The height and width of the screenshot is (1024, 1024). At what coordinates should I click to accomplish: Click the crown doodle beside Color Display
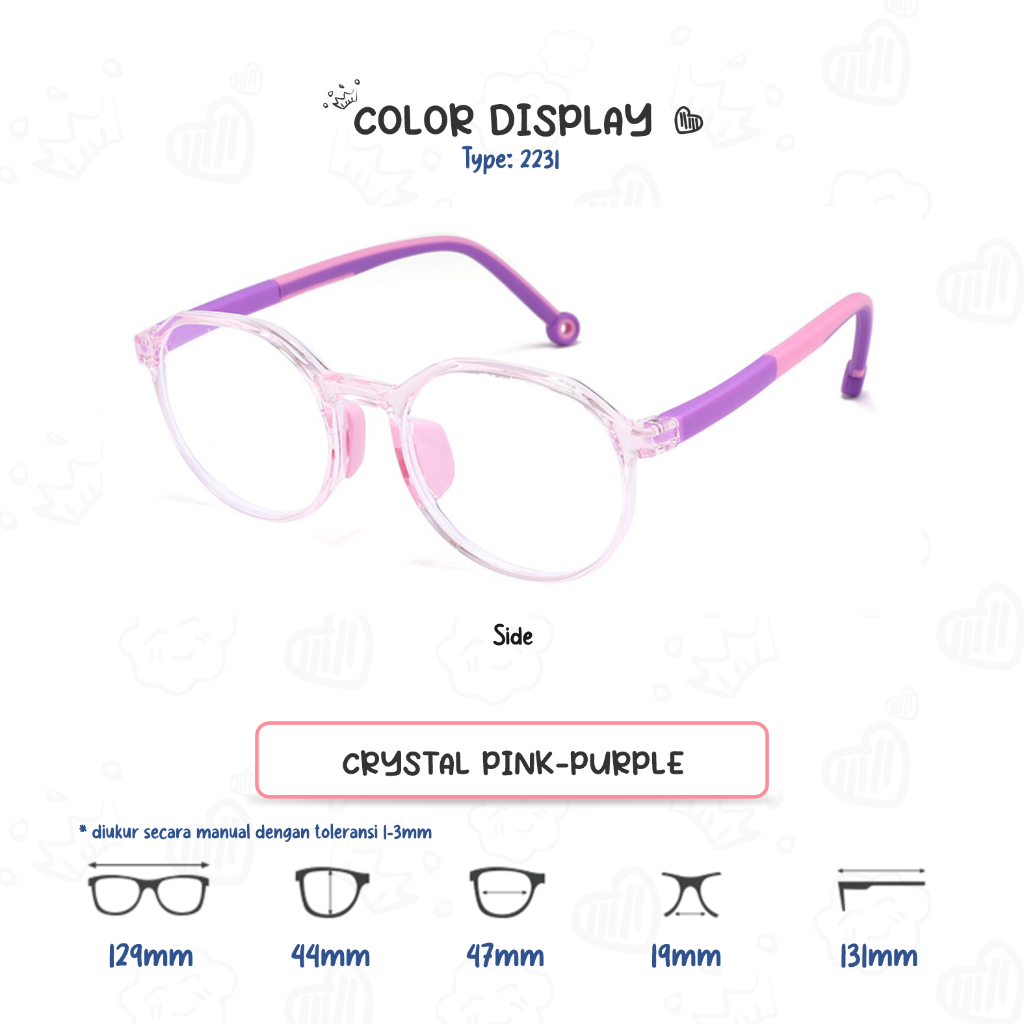[342, 95]
